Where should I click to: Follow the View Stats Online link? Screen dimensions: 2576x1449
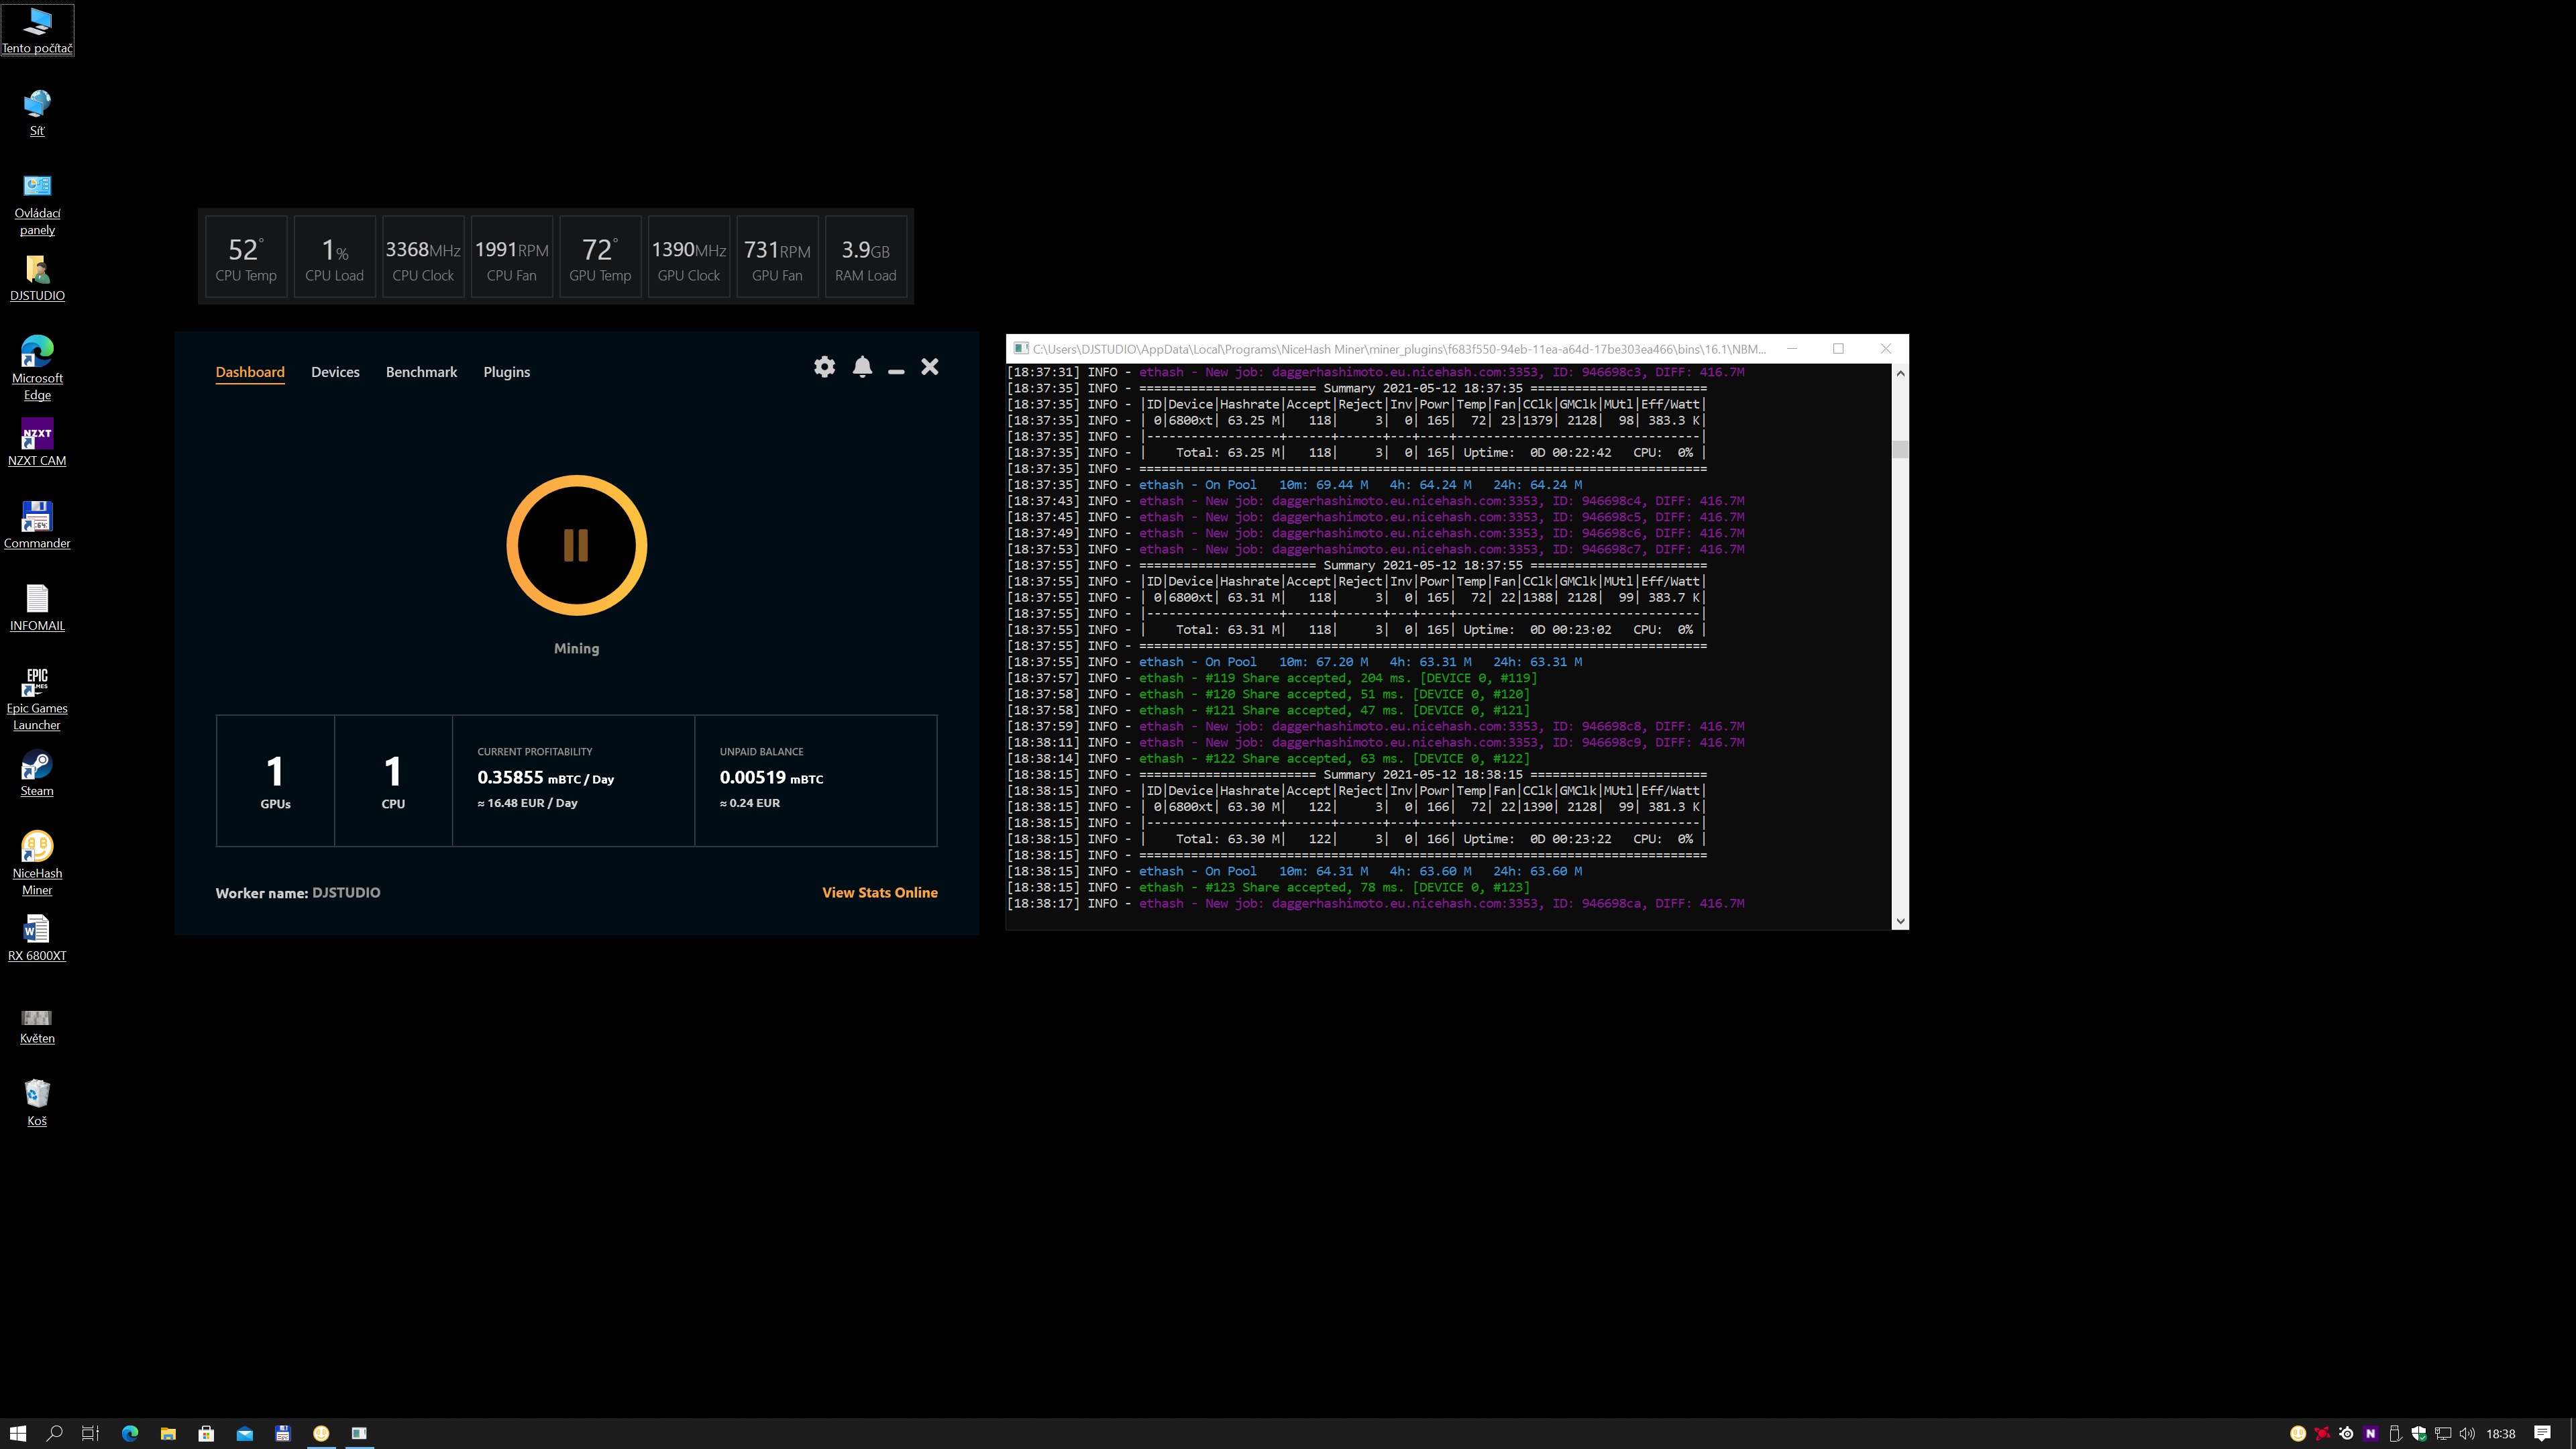(x=880, y=893)
